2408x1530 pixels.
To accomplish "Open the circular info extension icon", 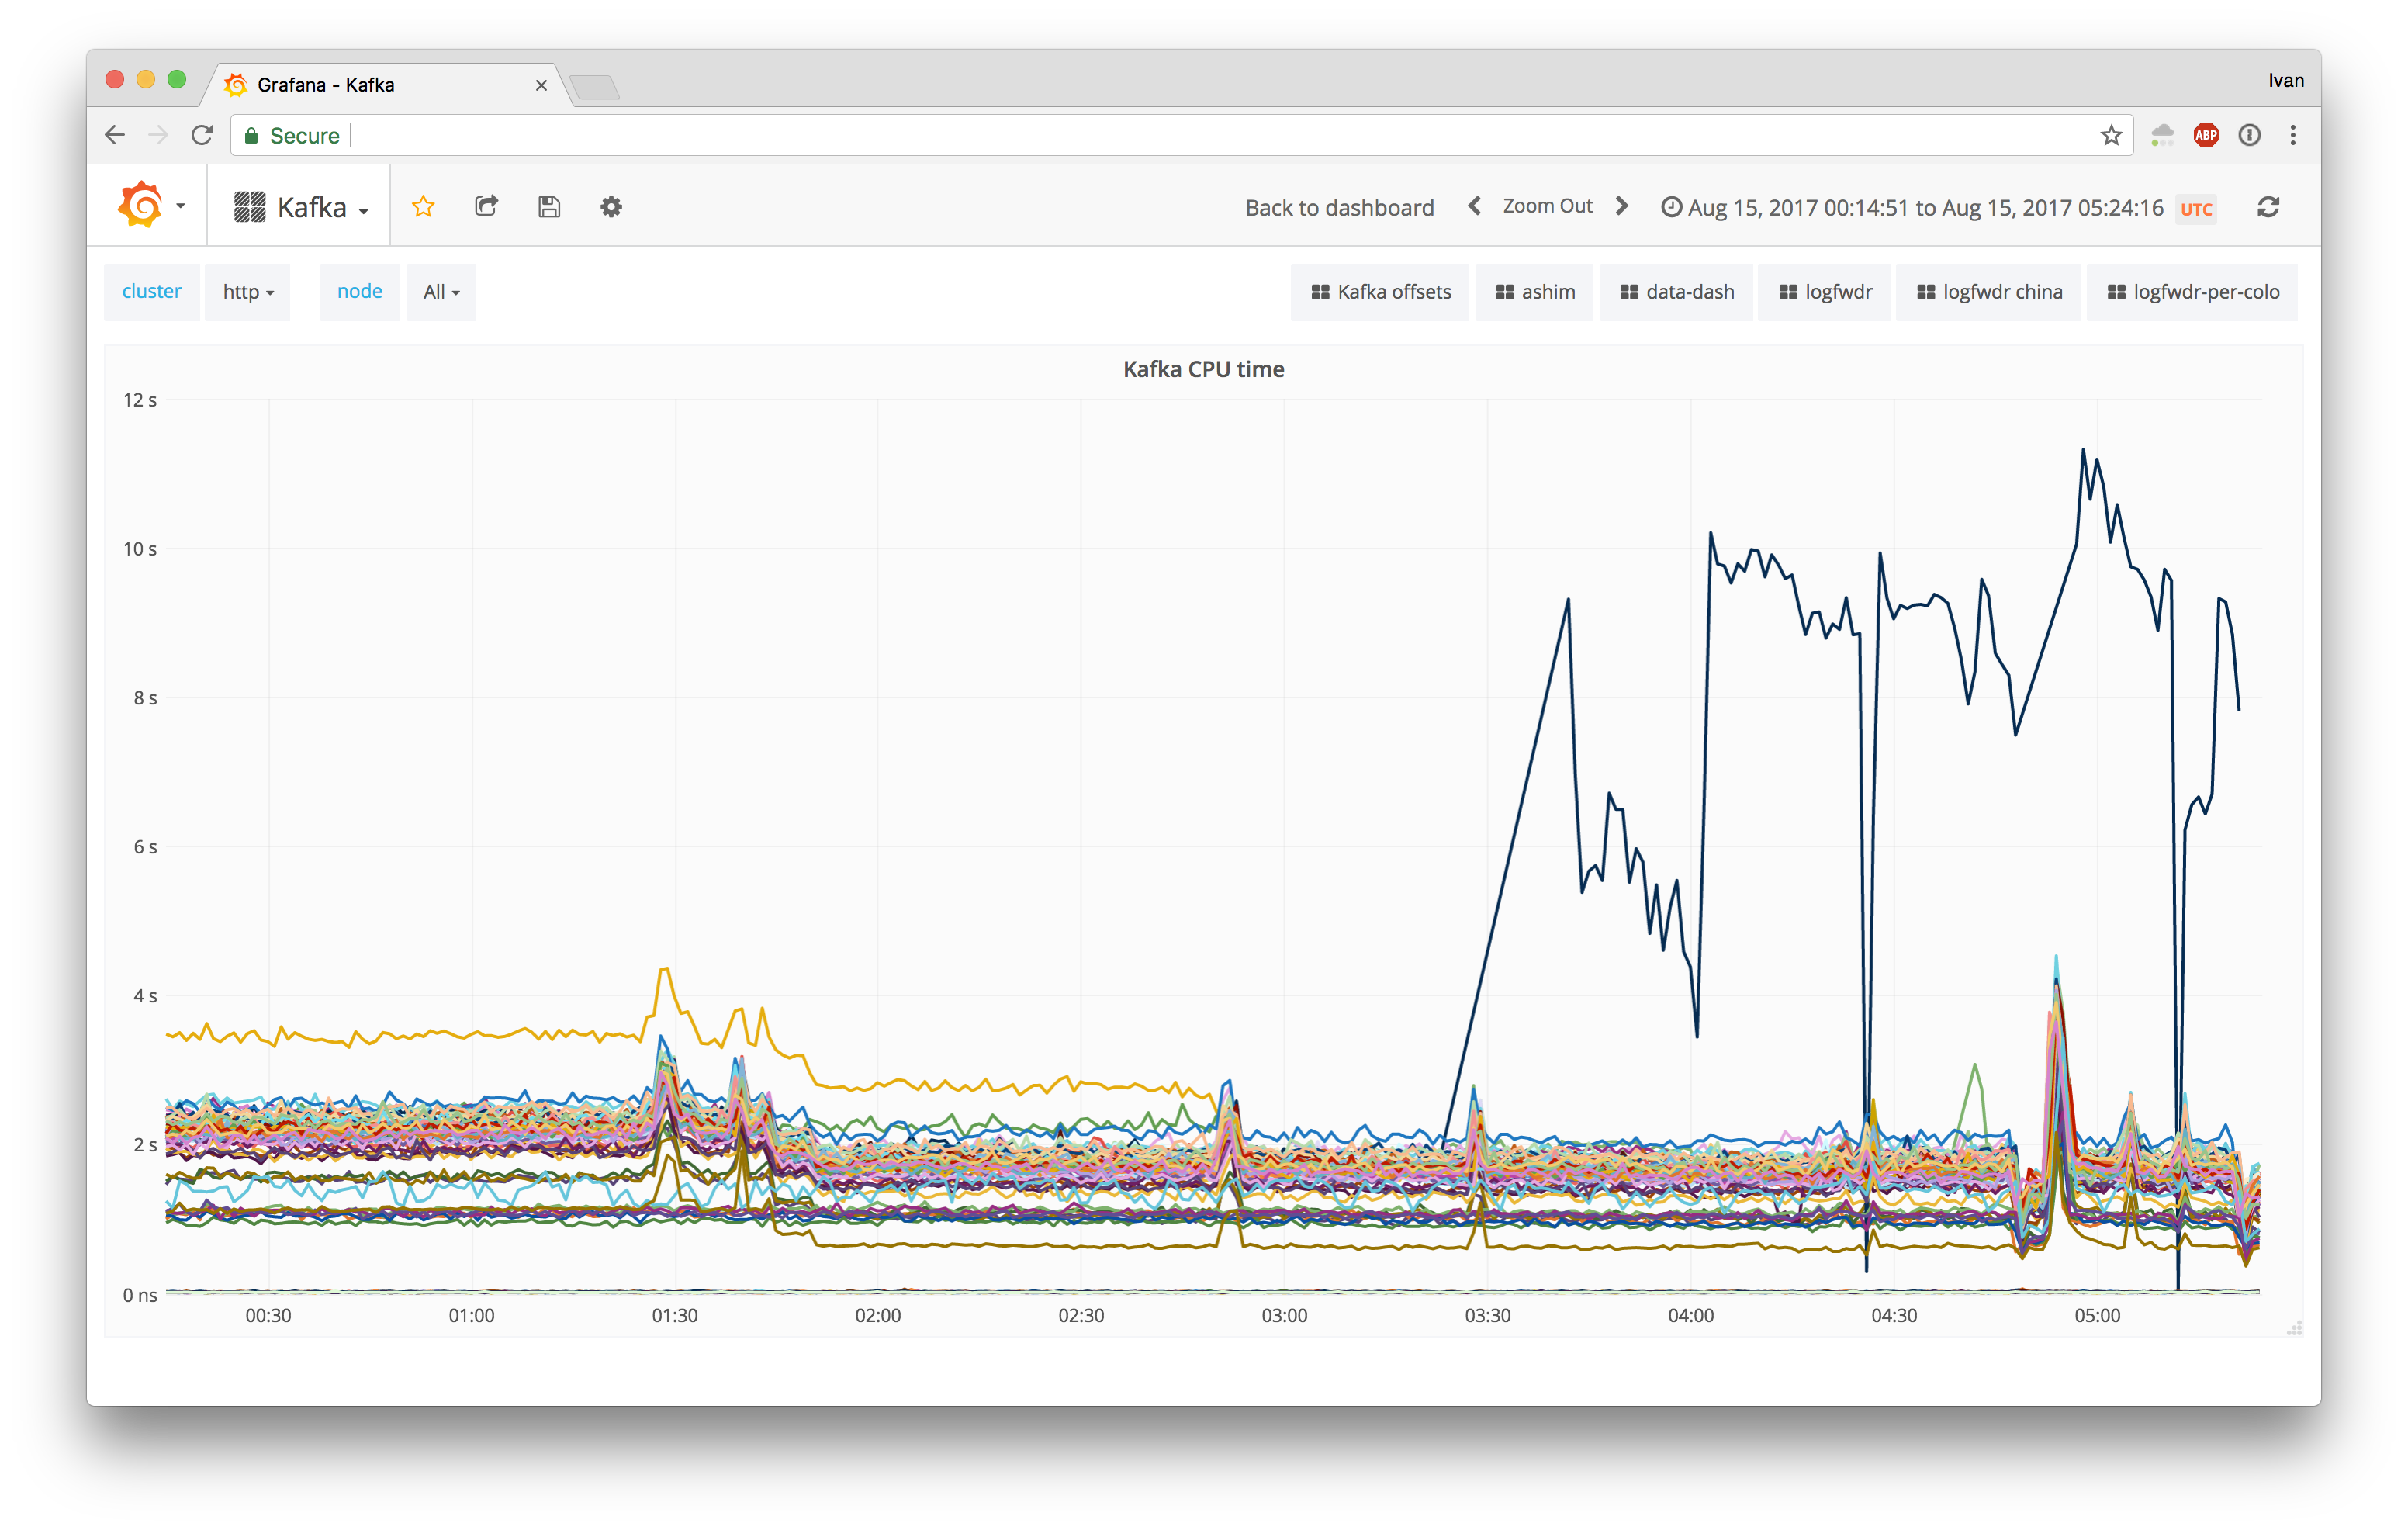I will [2249, 135].
